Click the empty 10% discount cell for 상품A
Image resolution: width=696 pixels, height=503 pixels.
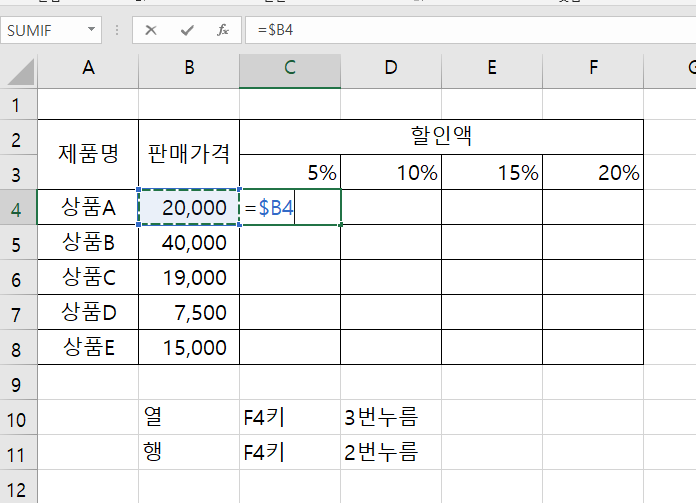pyautogui.click(x=391, y=207)
